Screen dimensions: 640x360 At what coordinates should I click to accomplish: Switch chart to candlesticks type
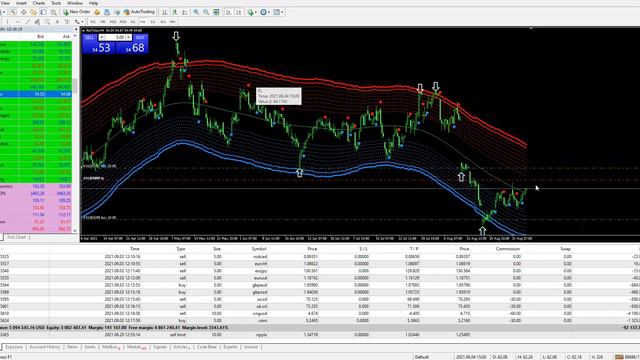coord(174,12)
